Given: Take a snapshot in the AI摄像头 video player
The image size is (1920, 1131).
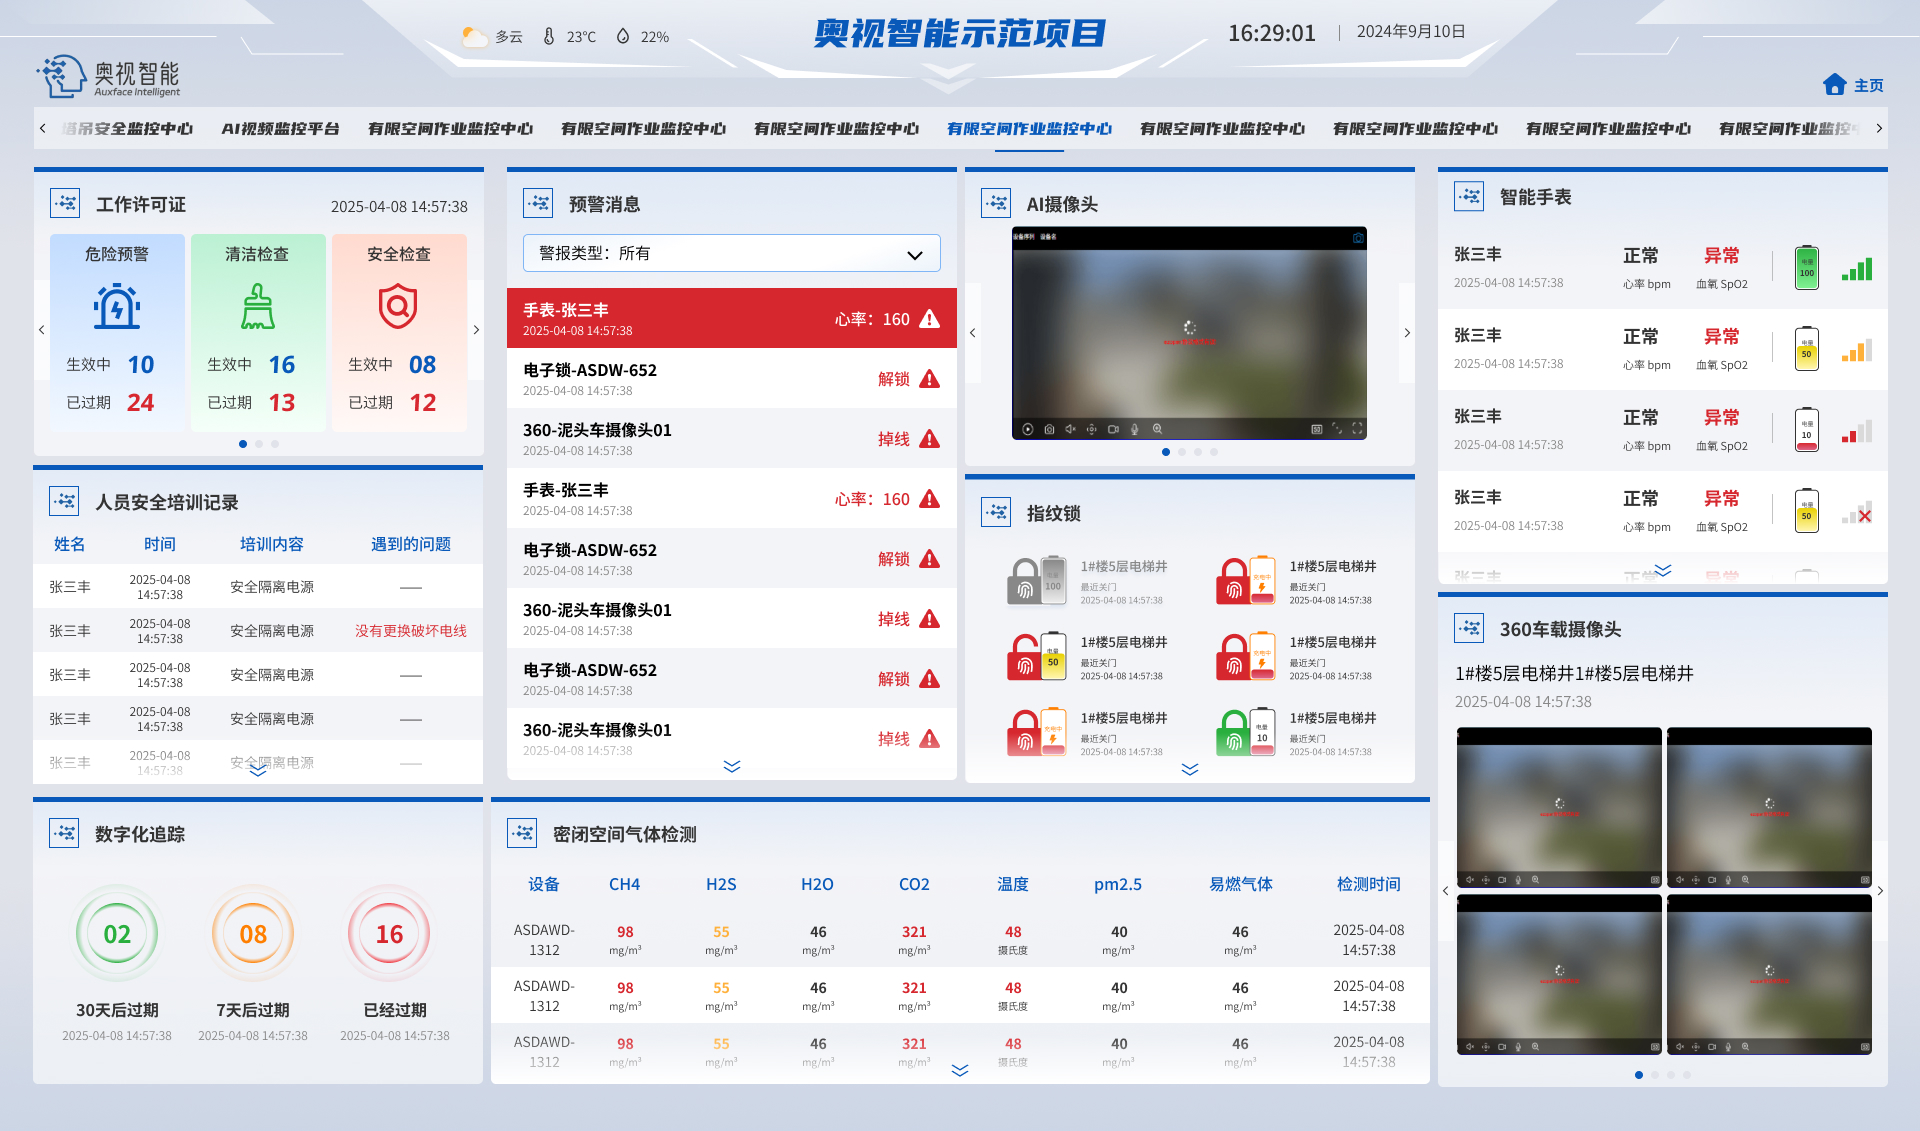Looking at the screenshot, I should click(1048, 430).
